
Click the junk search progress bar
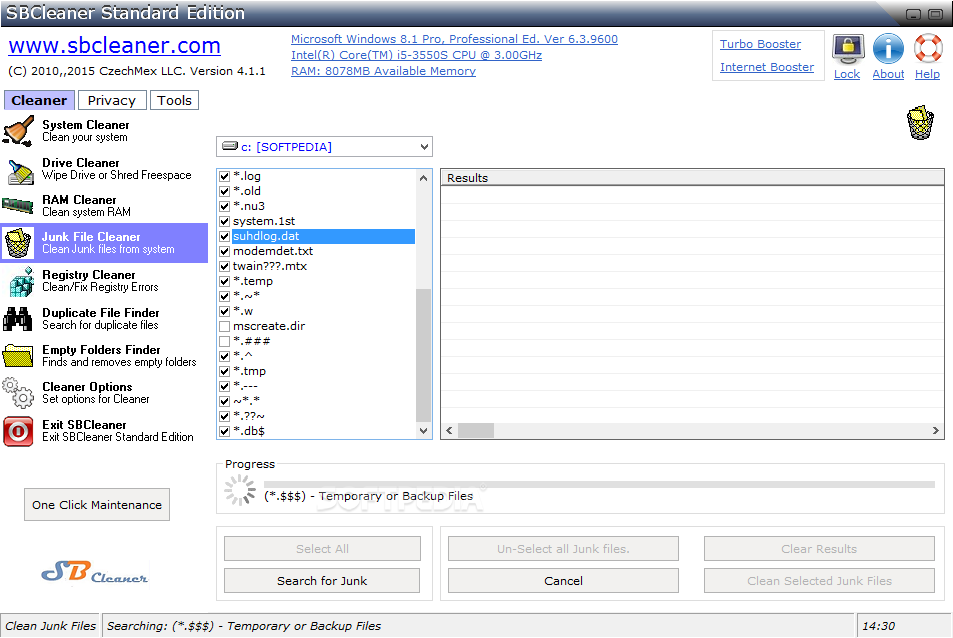pos(599,484)
